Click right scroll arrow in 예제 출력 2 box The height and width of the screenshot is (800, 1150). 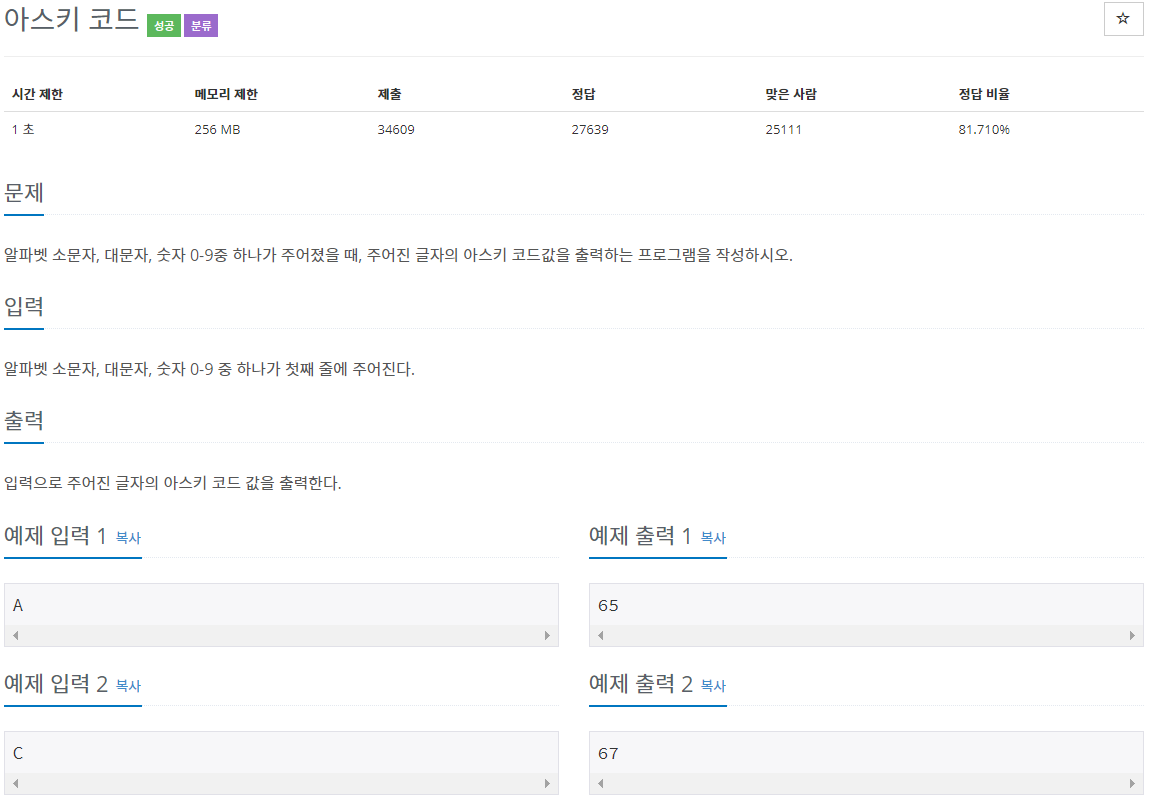[x=1132, y=784]
